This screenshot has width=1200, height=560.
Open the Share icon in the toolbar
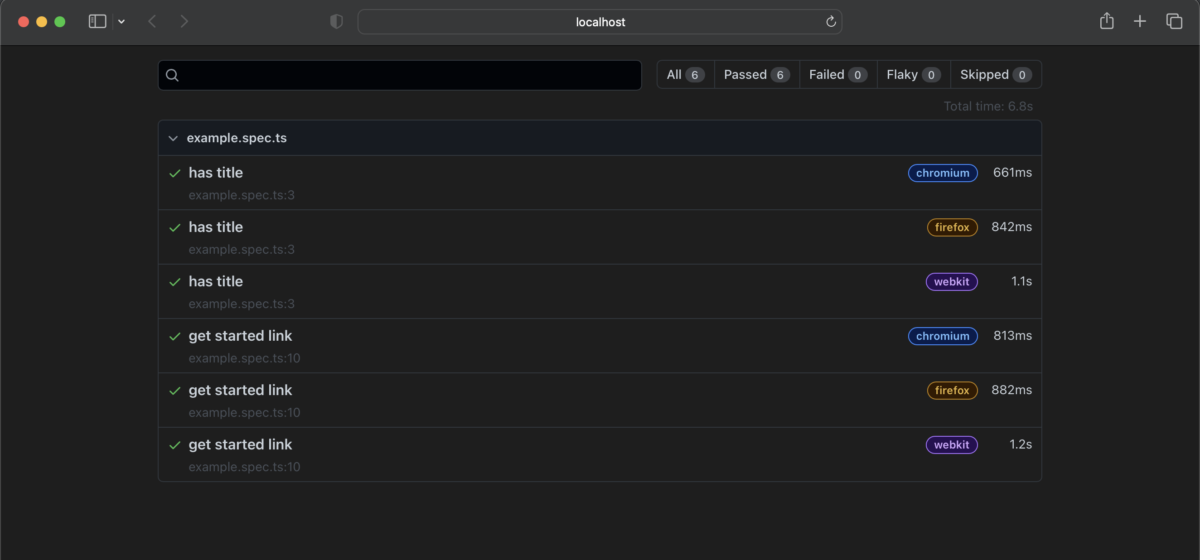(x=1106, y=21)
